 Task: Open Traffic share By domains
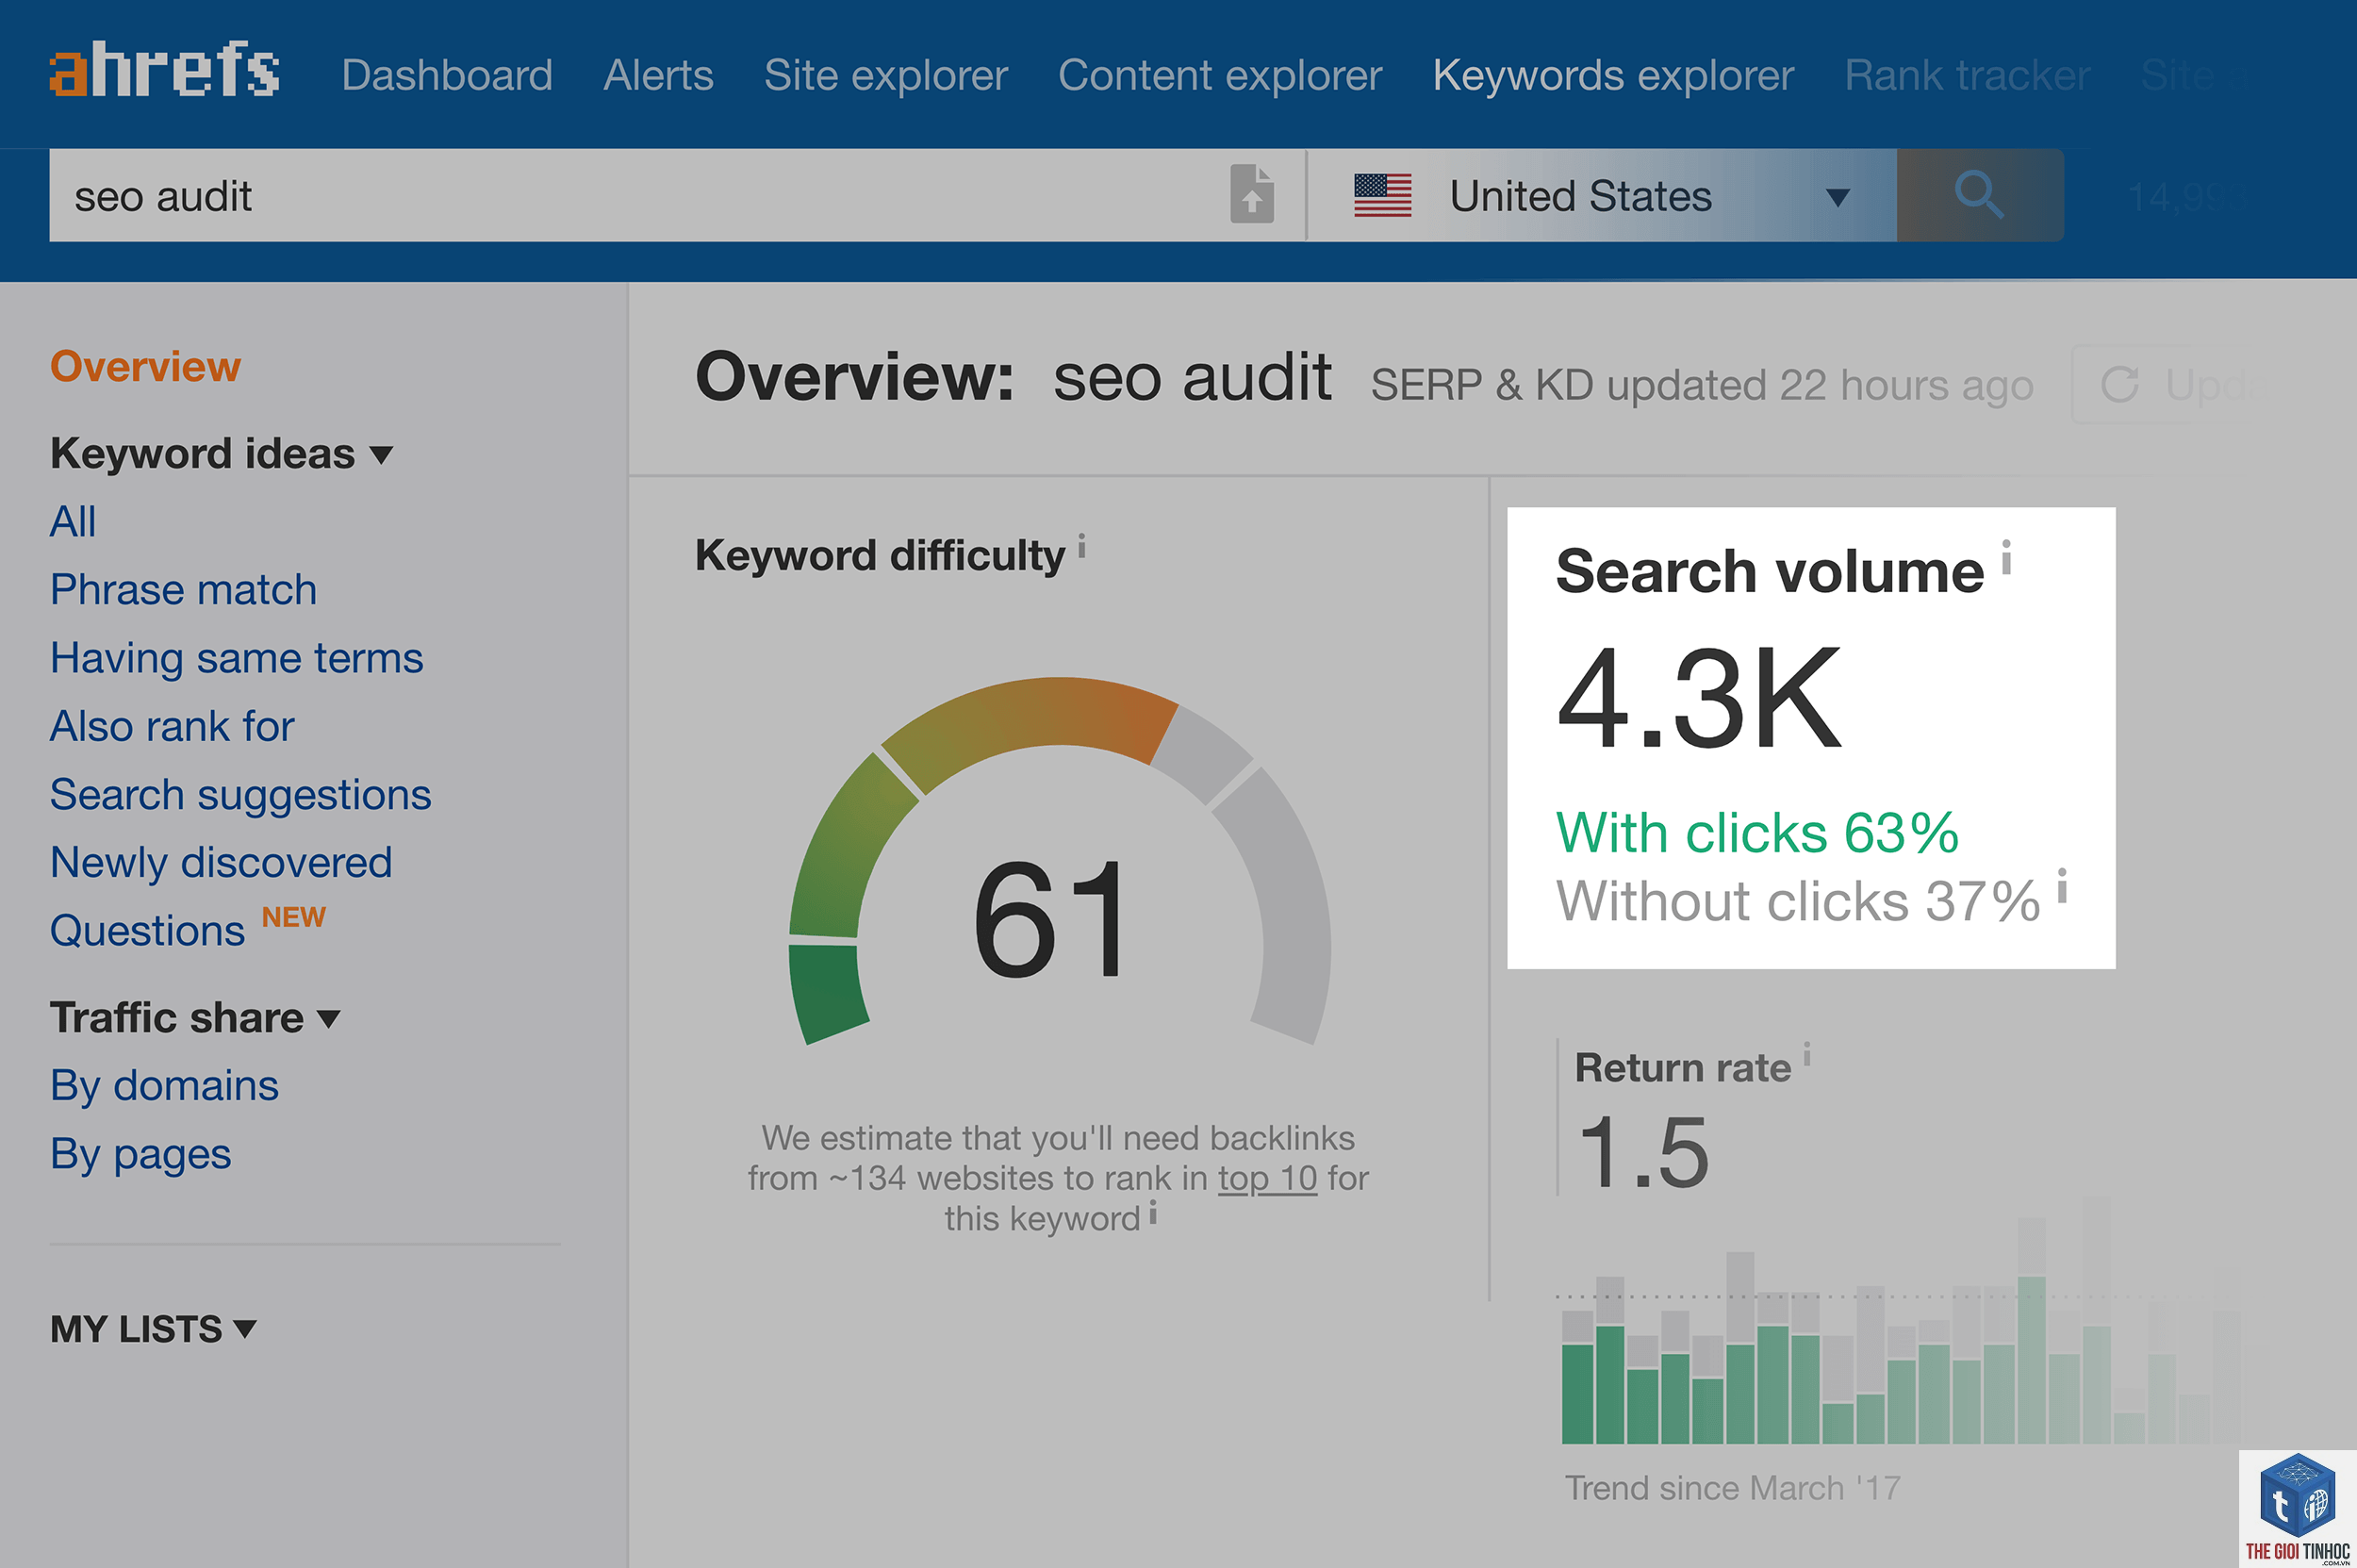(x=164, y=1086)
